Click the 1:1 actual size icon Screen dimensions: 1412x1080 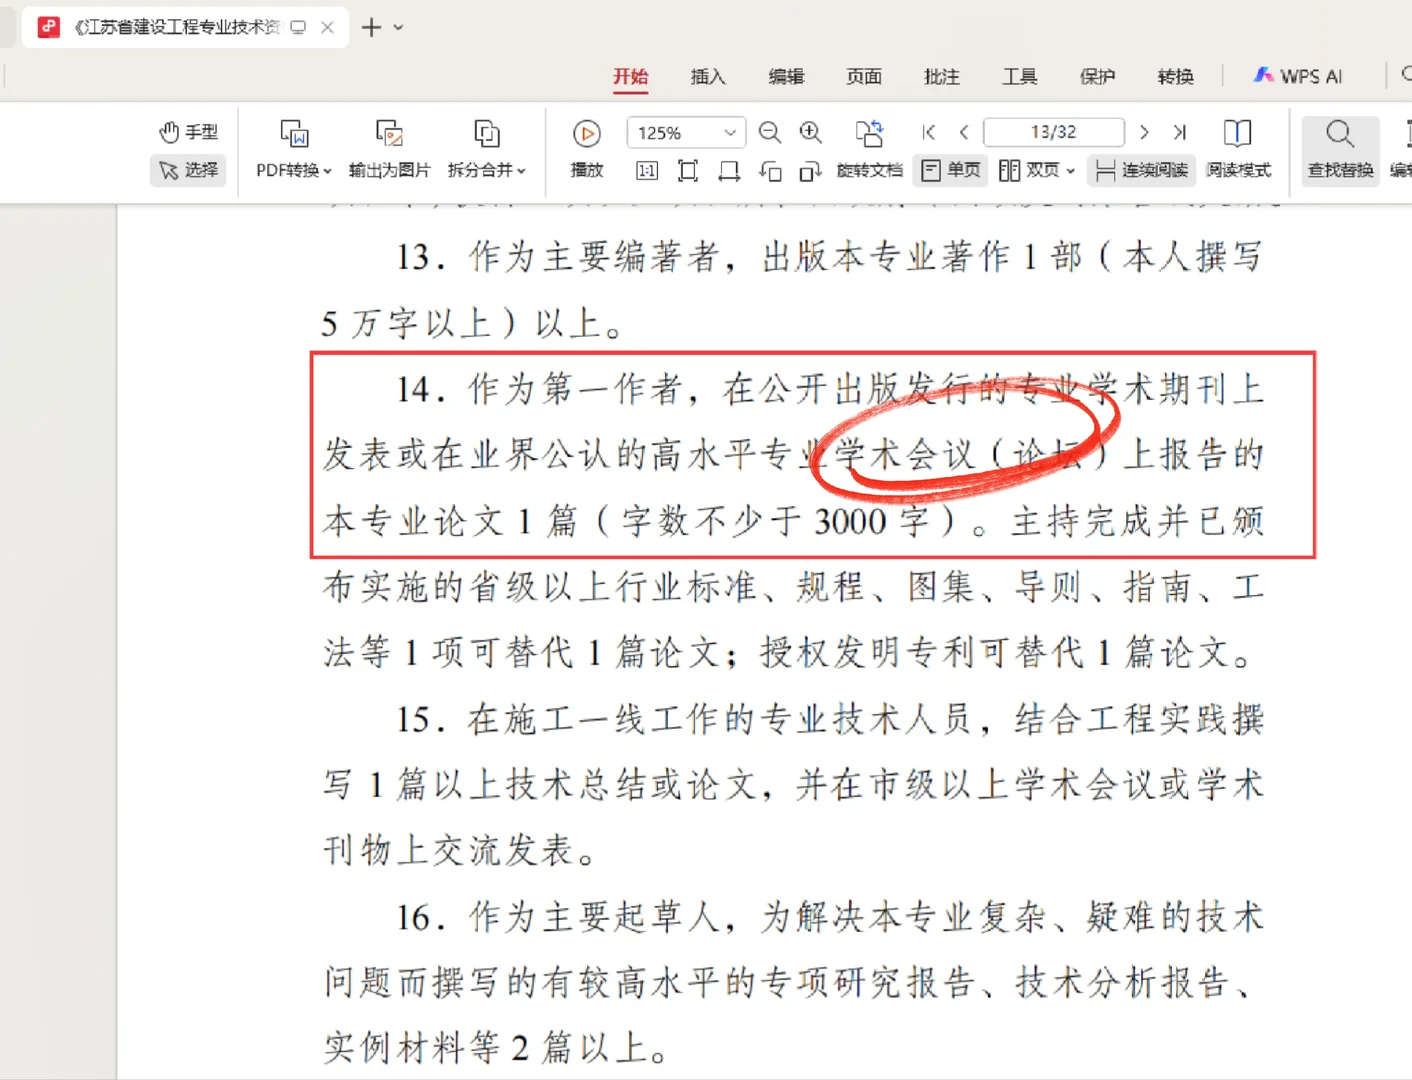click(646, 170)
